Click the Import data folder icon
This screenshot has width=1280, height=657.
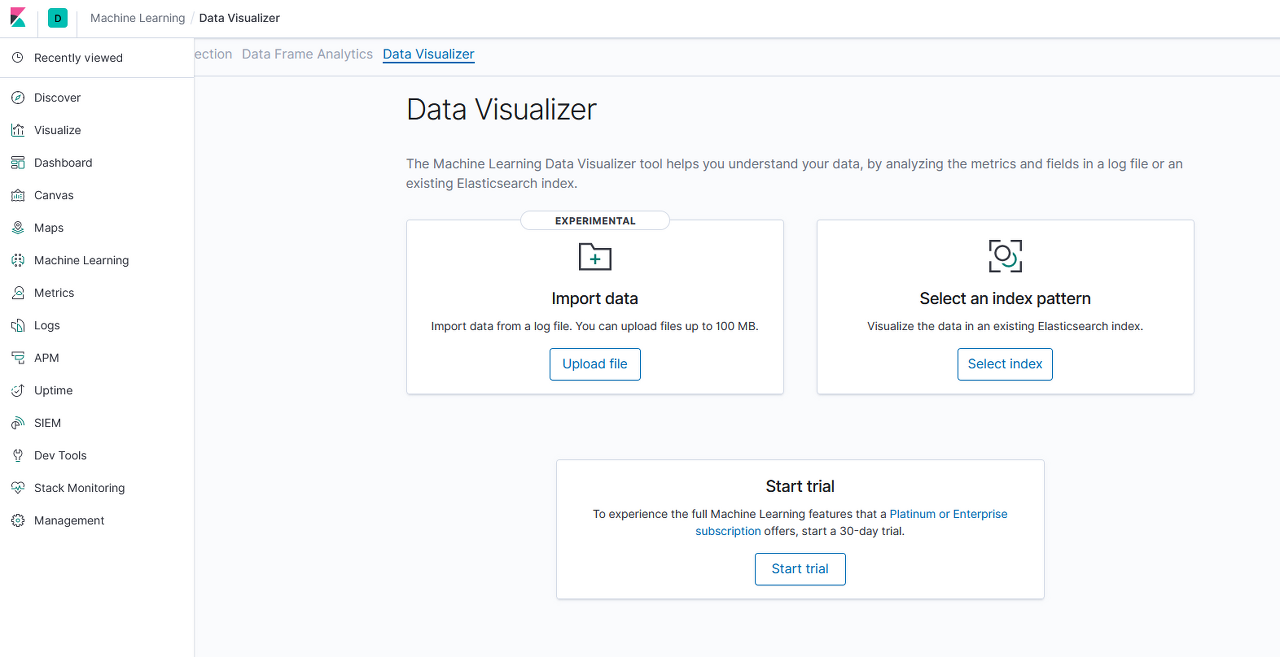[x=595, y=257]
